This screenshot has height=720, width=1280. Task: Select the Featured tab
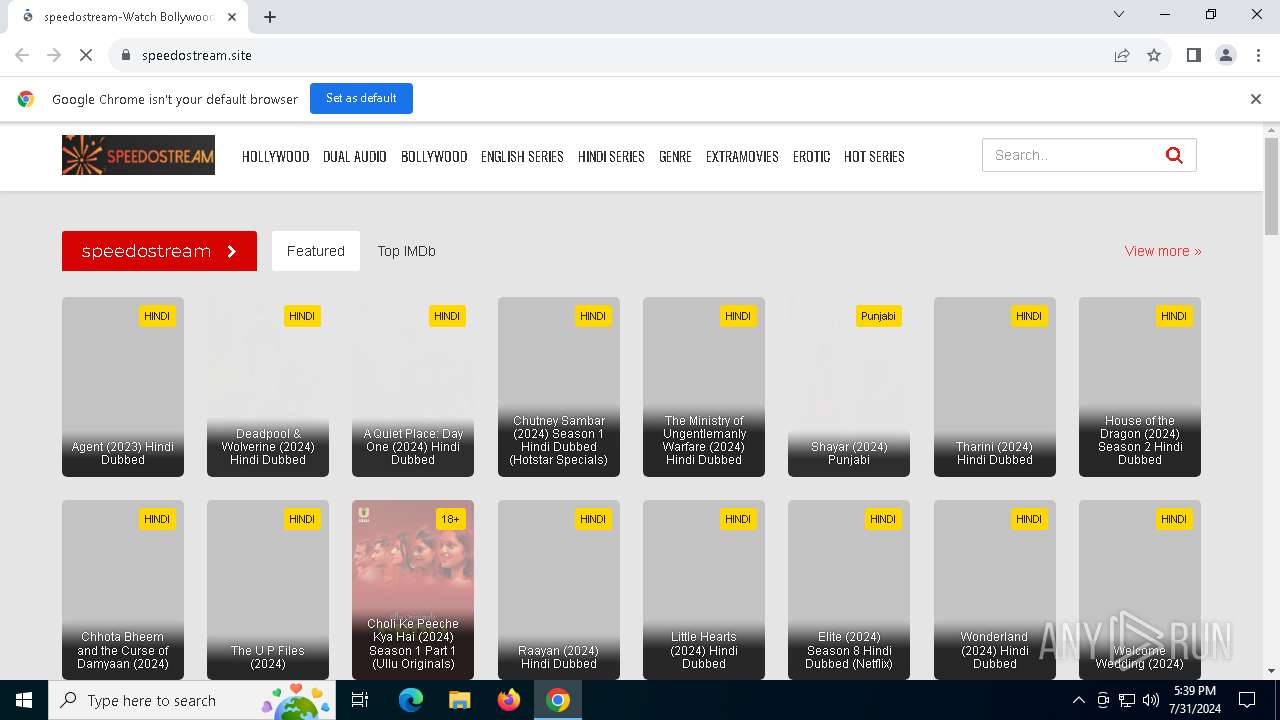[x=316, y=251]
